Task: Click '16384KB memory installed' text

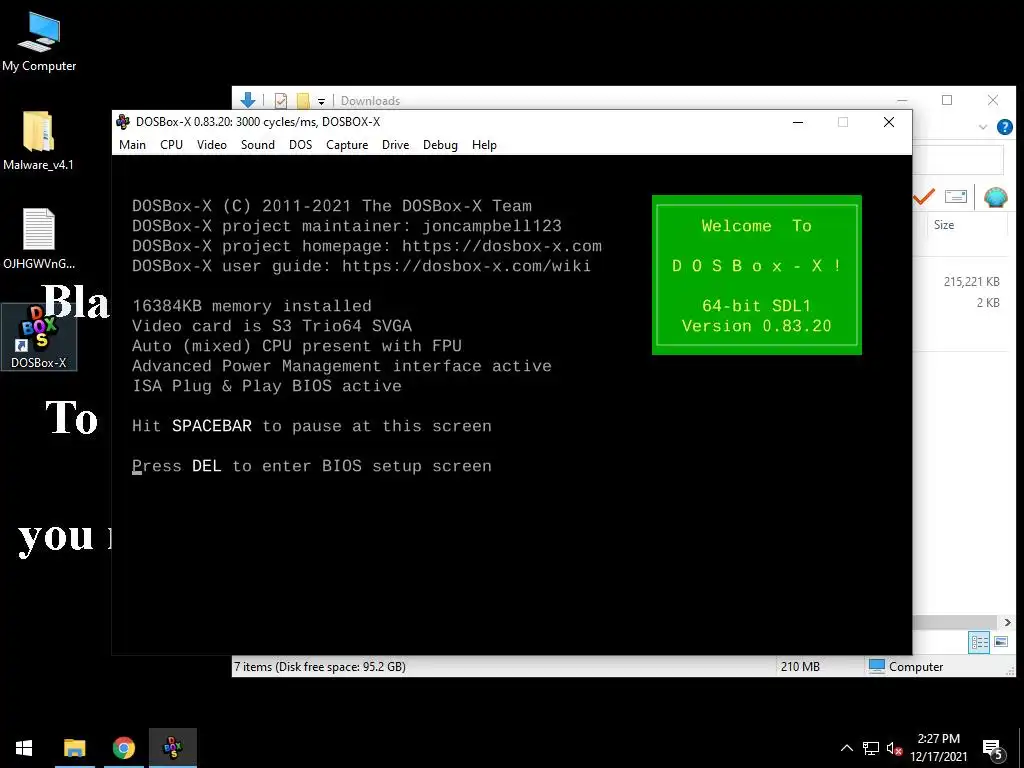Action: click(251, 306)
